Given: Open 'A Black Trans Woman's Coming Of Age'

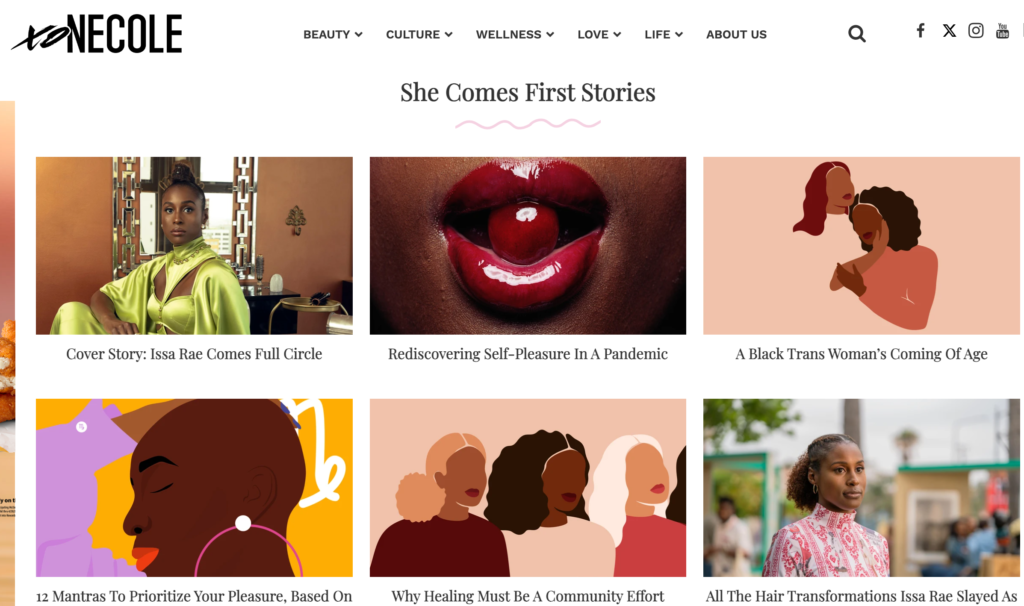Looking at the screenshot, I should pos(861,354).
